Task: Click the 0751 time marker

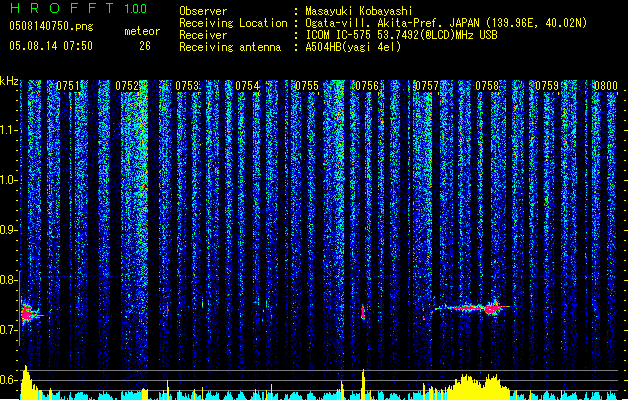Action: pyautogui.click(x=68, y=86)
